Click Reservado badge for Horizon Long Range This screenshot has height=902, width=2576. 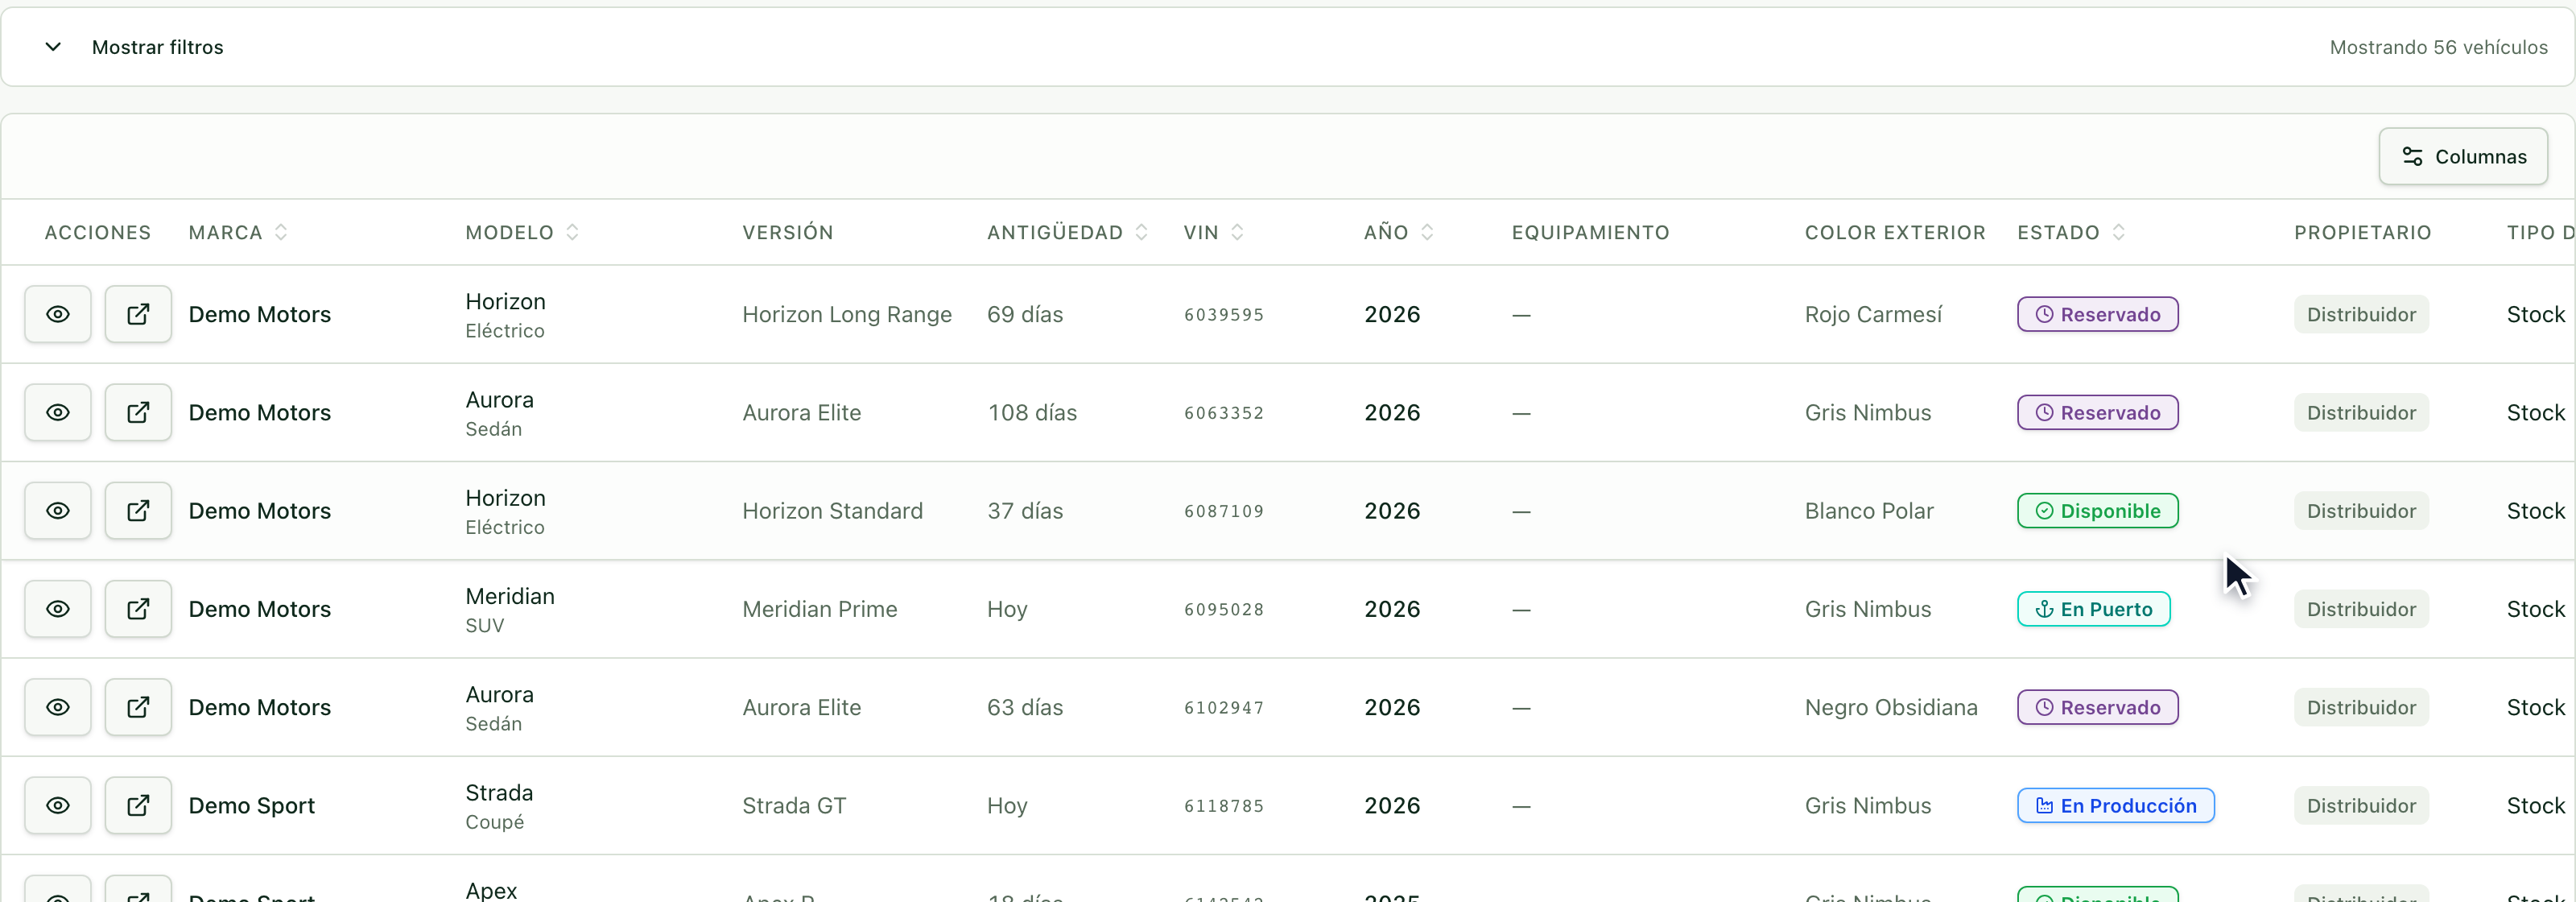click(x=2097, y=314)
